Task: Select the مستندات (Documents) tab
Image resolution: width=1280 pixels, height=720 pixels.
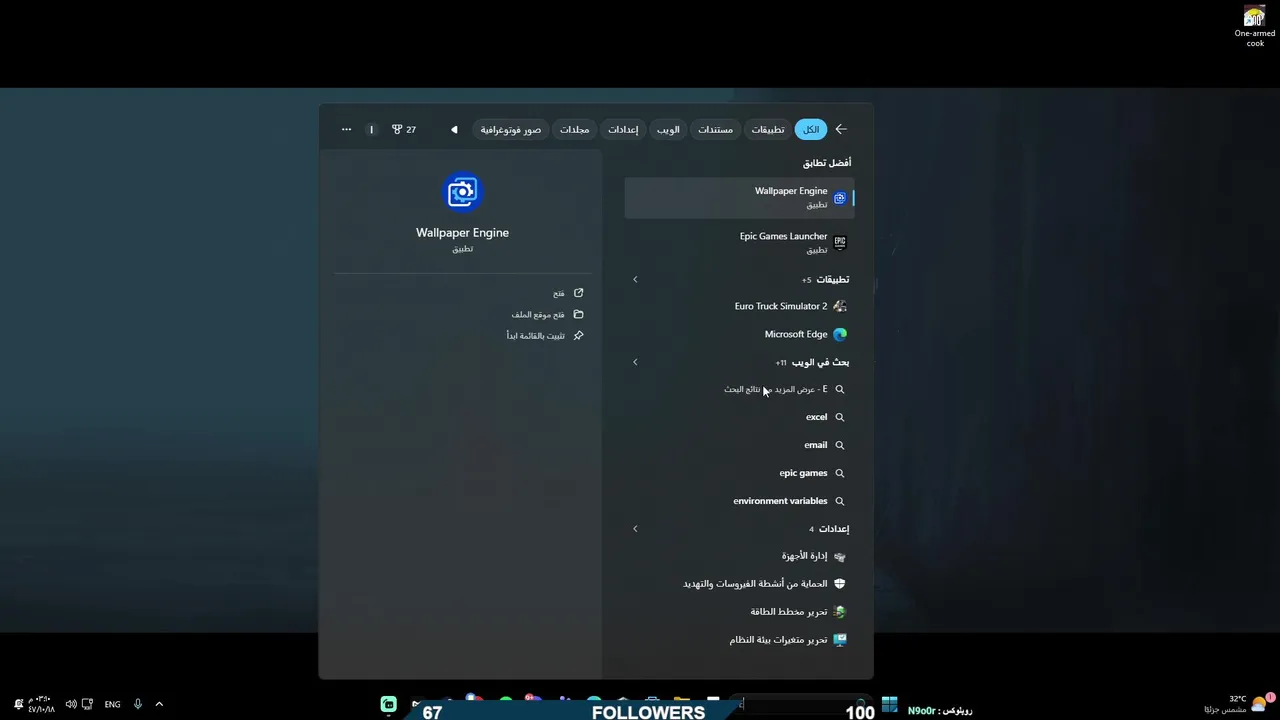Action: [x=715, y=129]
